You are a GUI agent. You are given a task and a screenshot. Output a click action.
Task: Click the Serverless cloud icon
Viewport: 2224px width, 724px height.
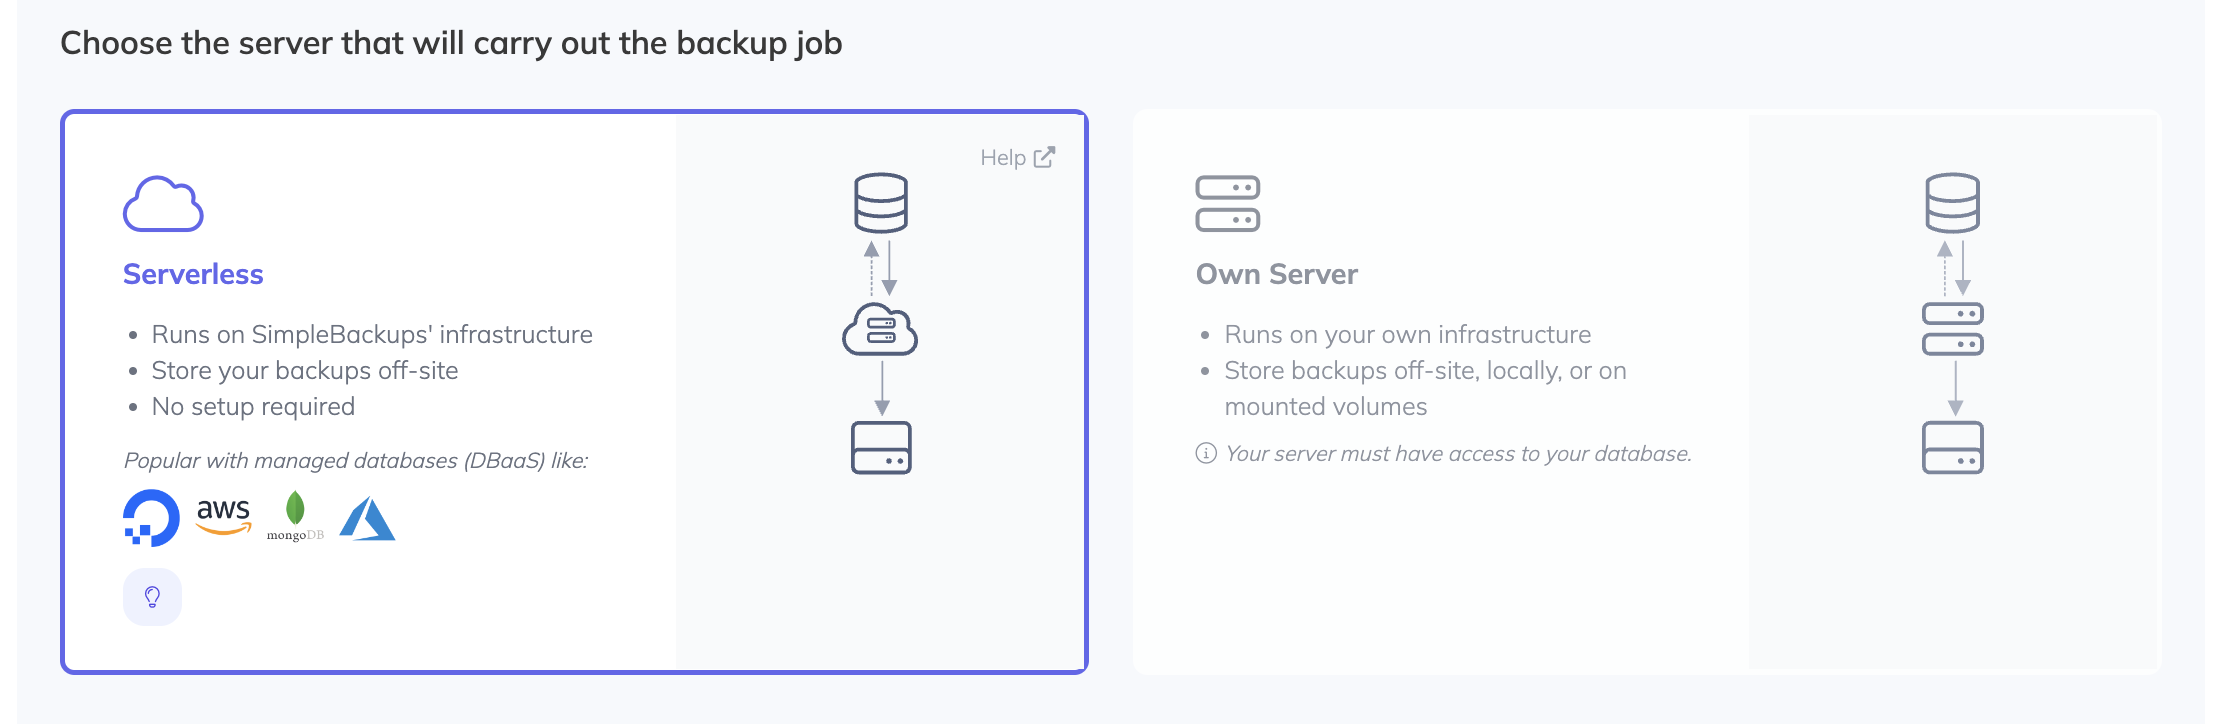click(163, 204)
